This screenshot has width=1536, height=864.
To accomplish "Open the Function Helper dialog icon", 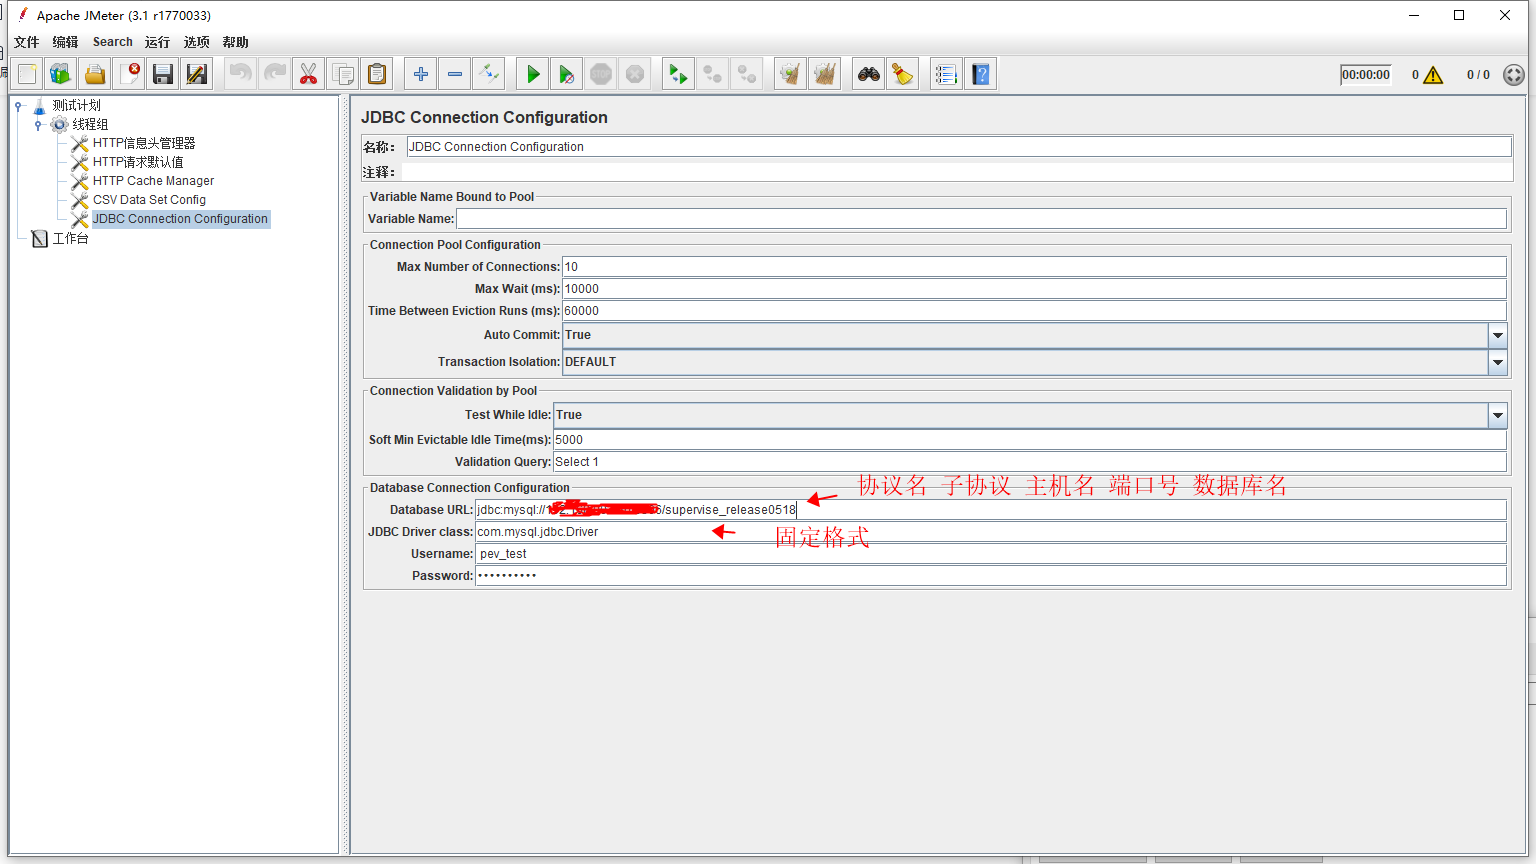I will (946, 74).
